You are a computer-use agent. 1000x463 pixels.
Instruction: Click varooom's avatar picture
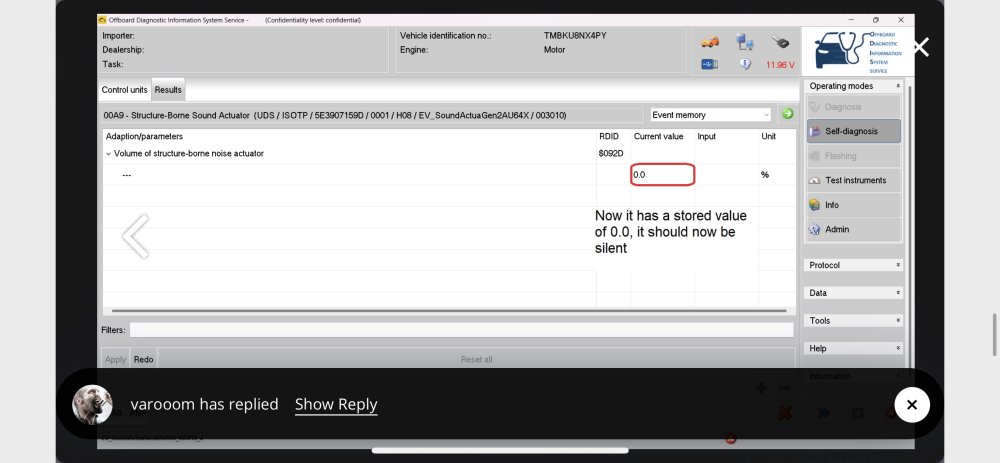[92, 404]
